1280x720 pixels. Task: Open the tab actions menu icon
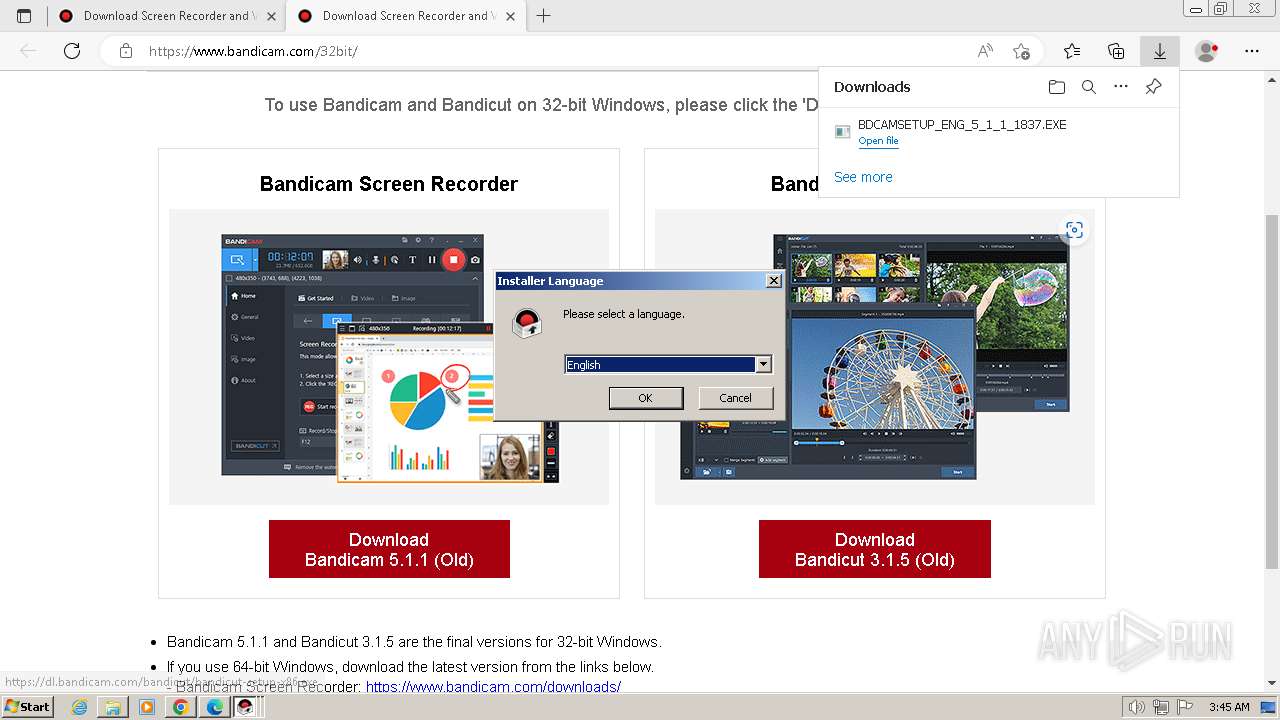tap(24, 16)
